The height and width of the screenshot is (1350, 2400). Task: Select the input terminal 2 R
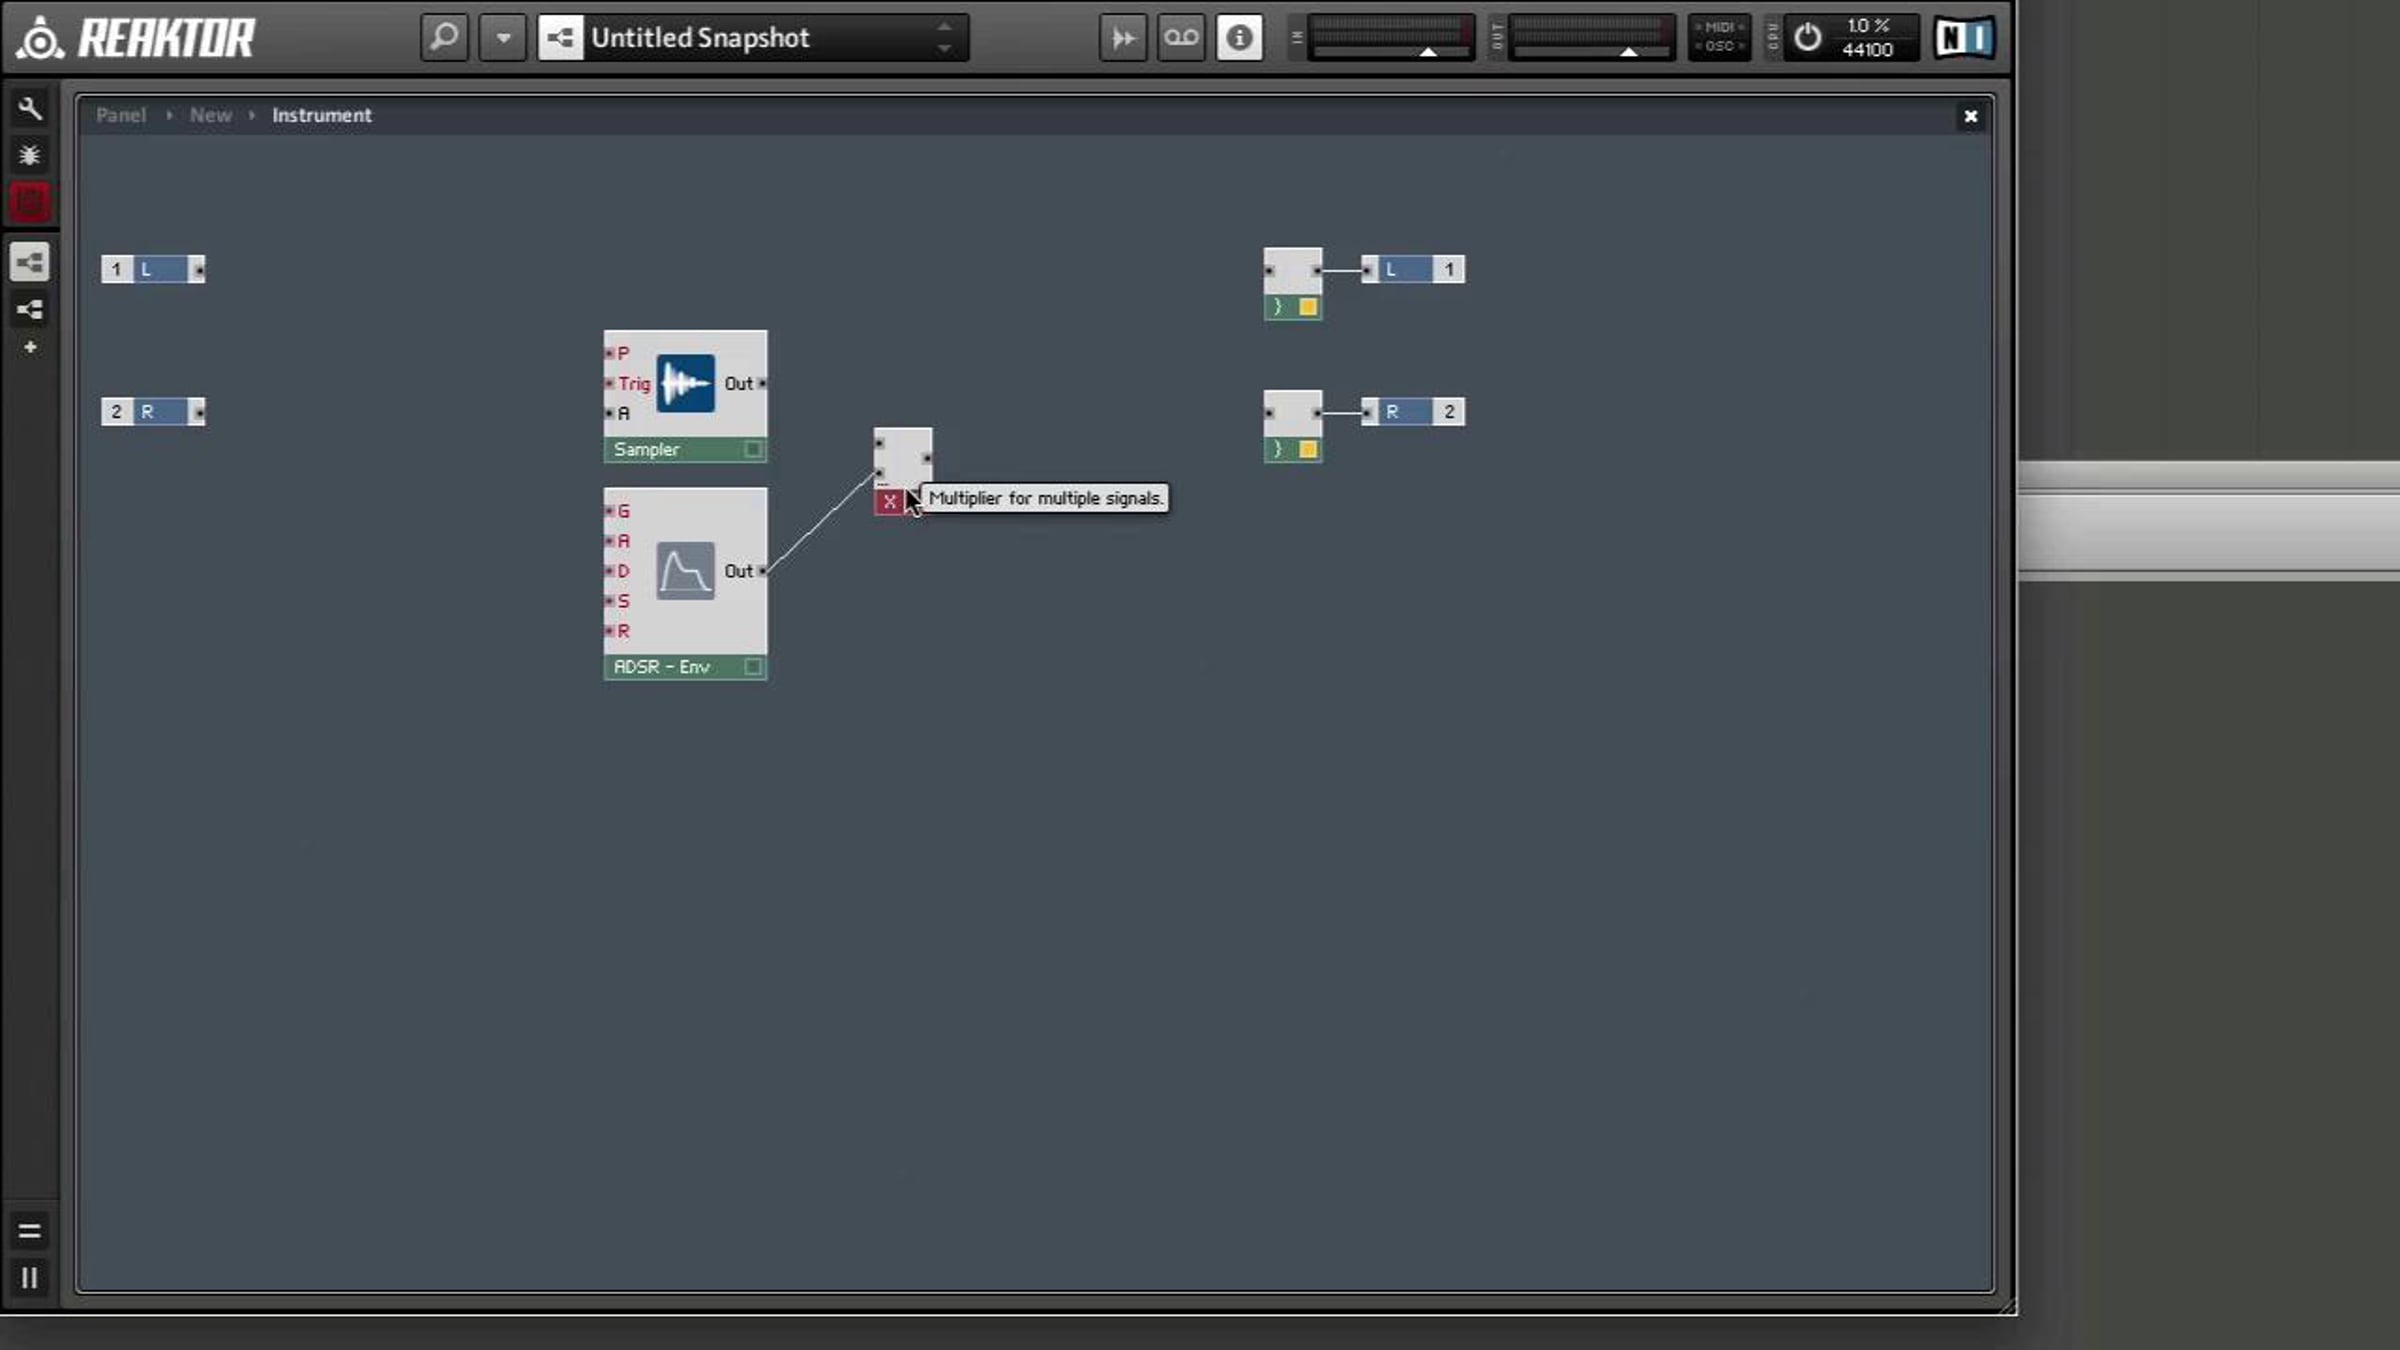(x=153, y=412)
